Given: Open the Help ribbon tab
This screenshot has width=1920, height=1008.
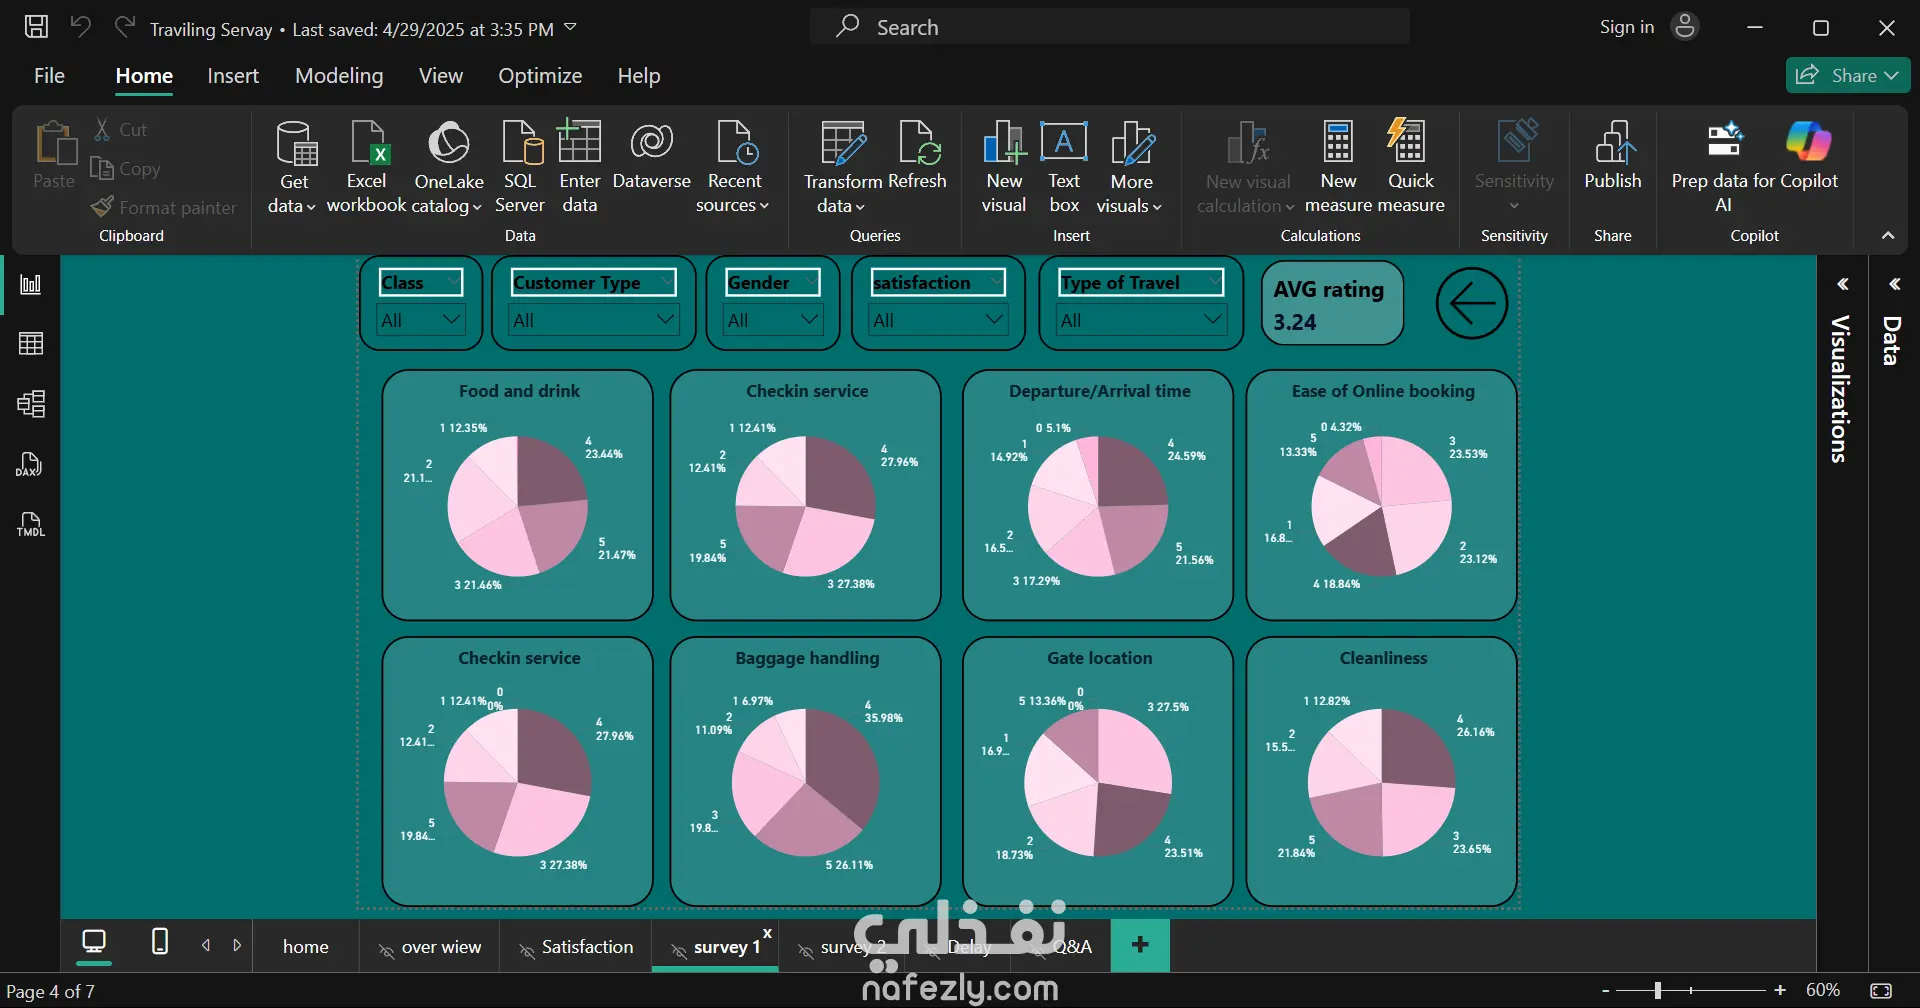Looking at the screenshot, I should [639, 76].
